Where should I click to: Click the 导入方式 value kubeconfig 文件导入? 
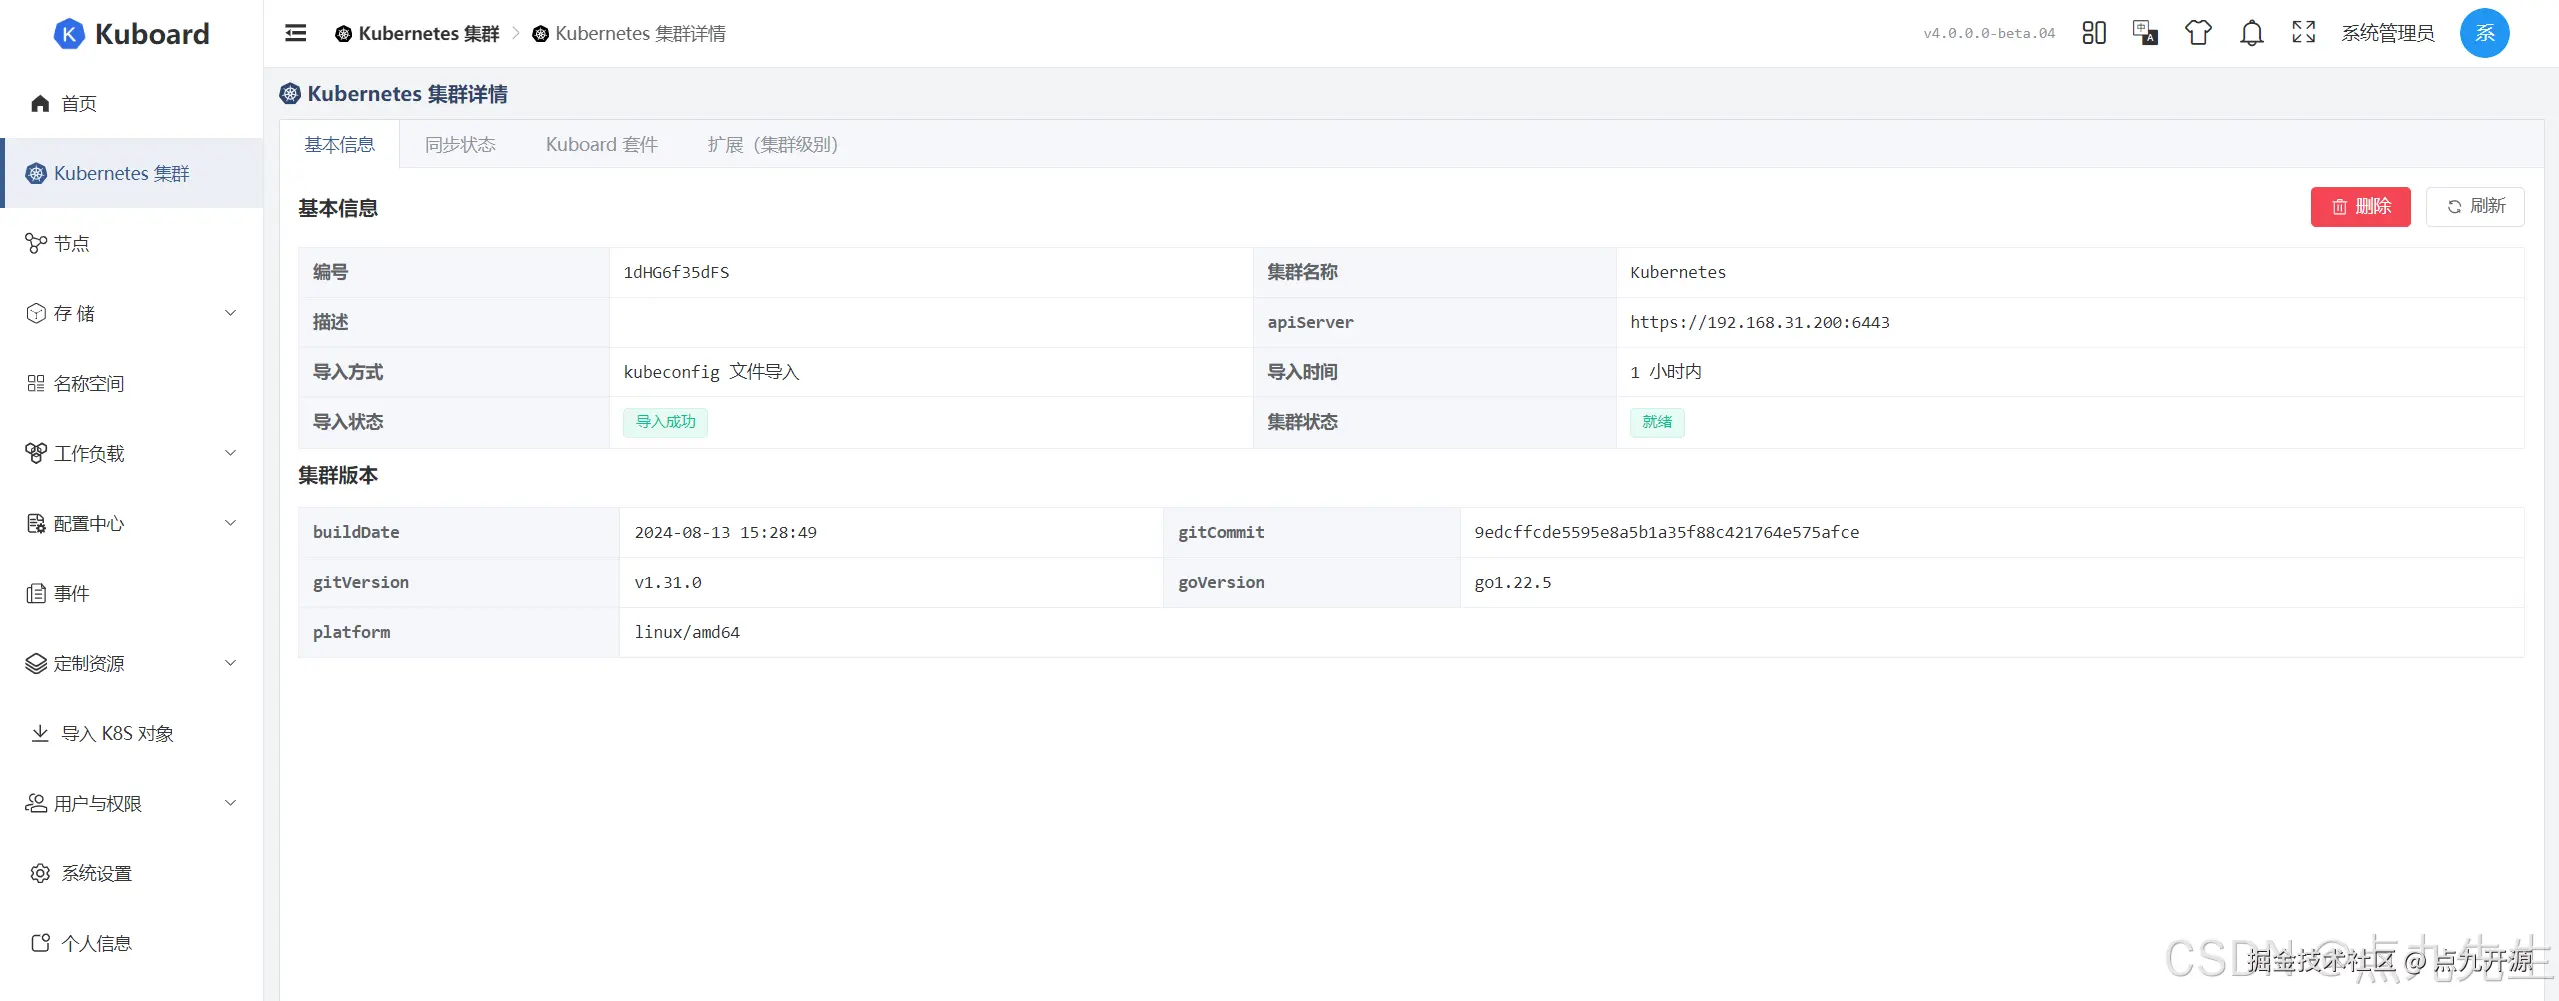(711, 372)
